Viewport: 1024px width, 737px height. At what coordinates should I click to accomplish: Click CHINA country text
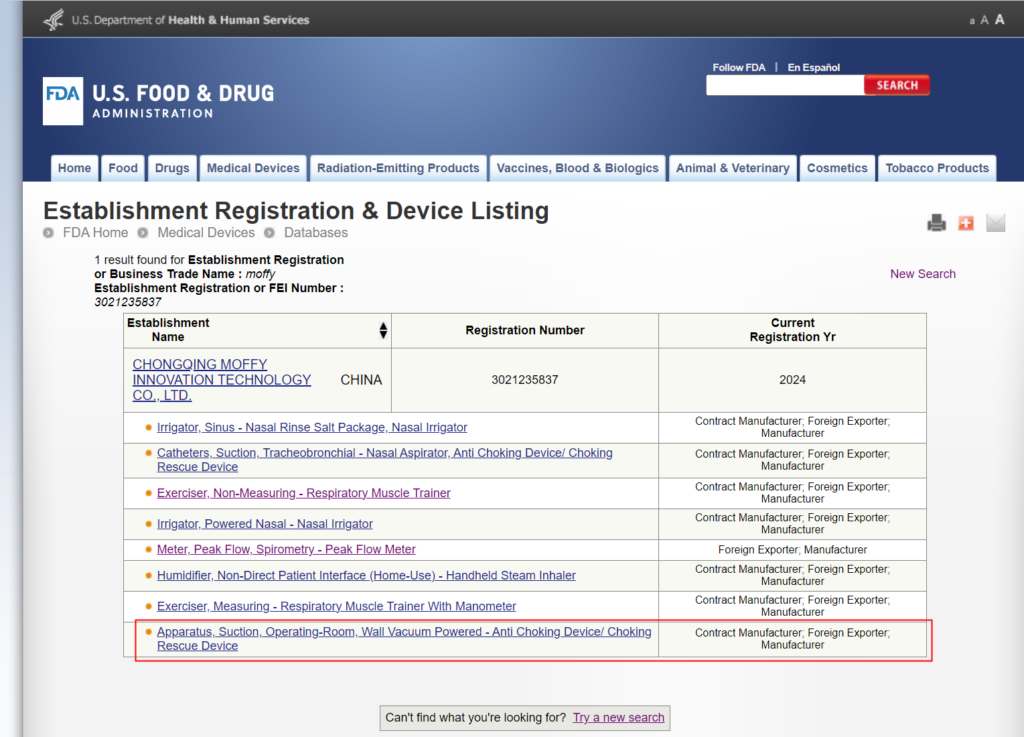pyautogui.click(x=361, y=380)
